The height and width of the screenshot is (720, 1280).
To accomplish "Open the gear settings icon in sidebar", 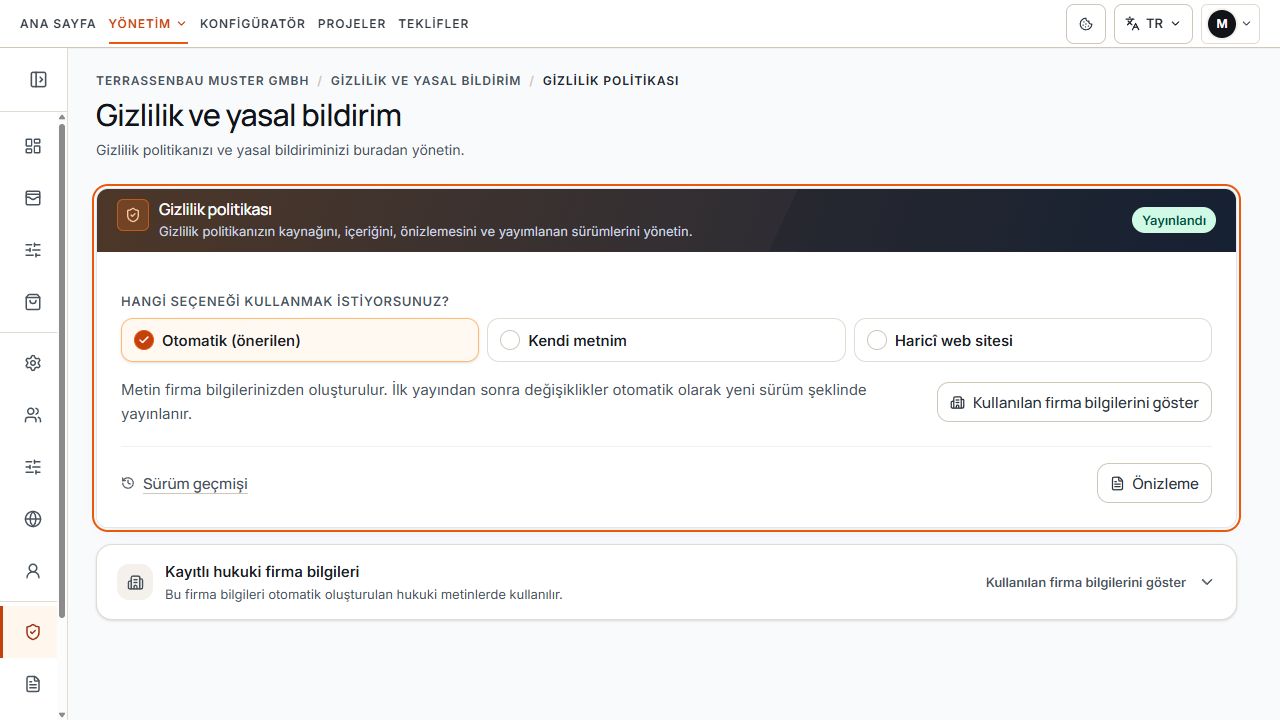I will pos(33,363).
